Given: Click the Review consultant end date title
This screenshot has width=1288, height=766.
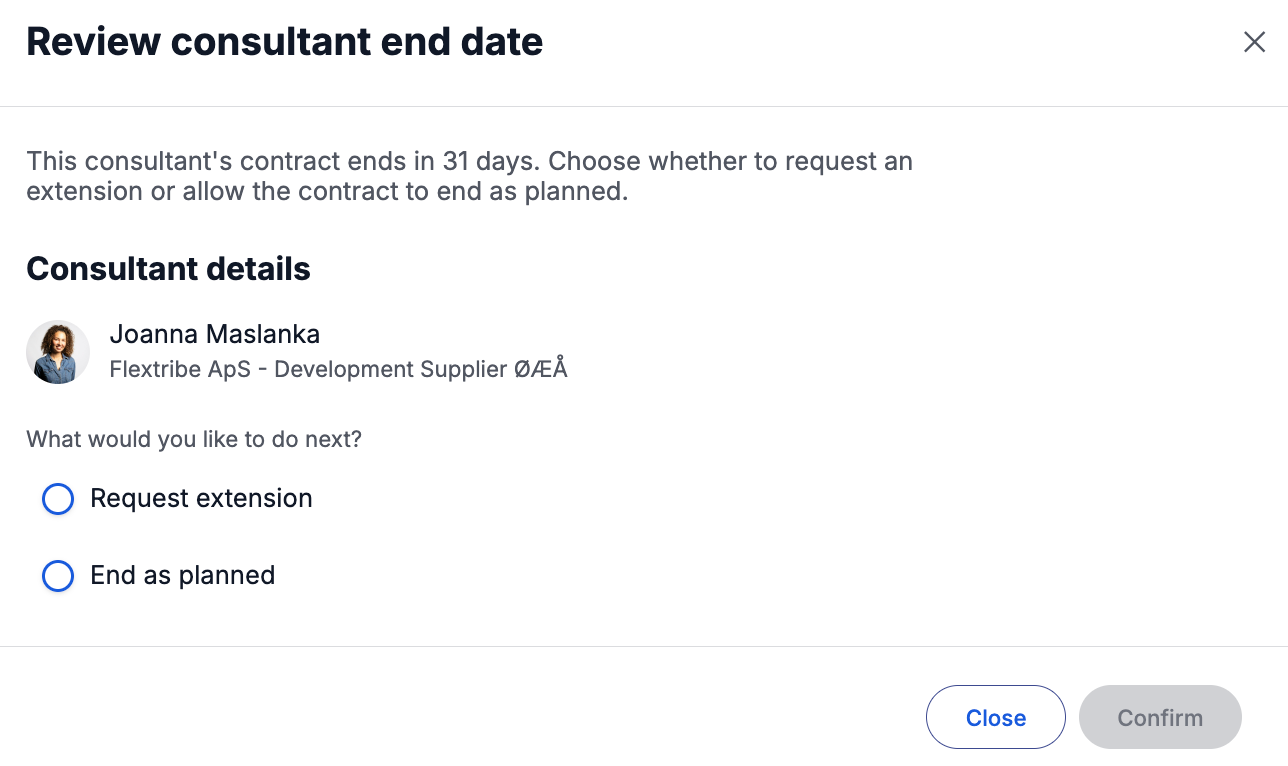Looking at the screenshot, I should (285, 42).
